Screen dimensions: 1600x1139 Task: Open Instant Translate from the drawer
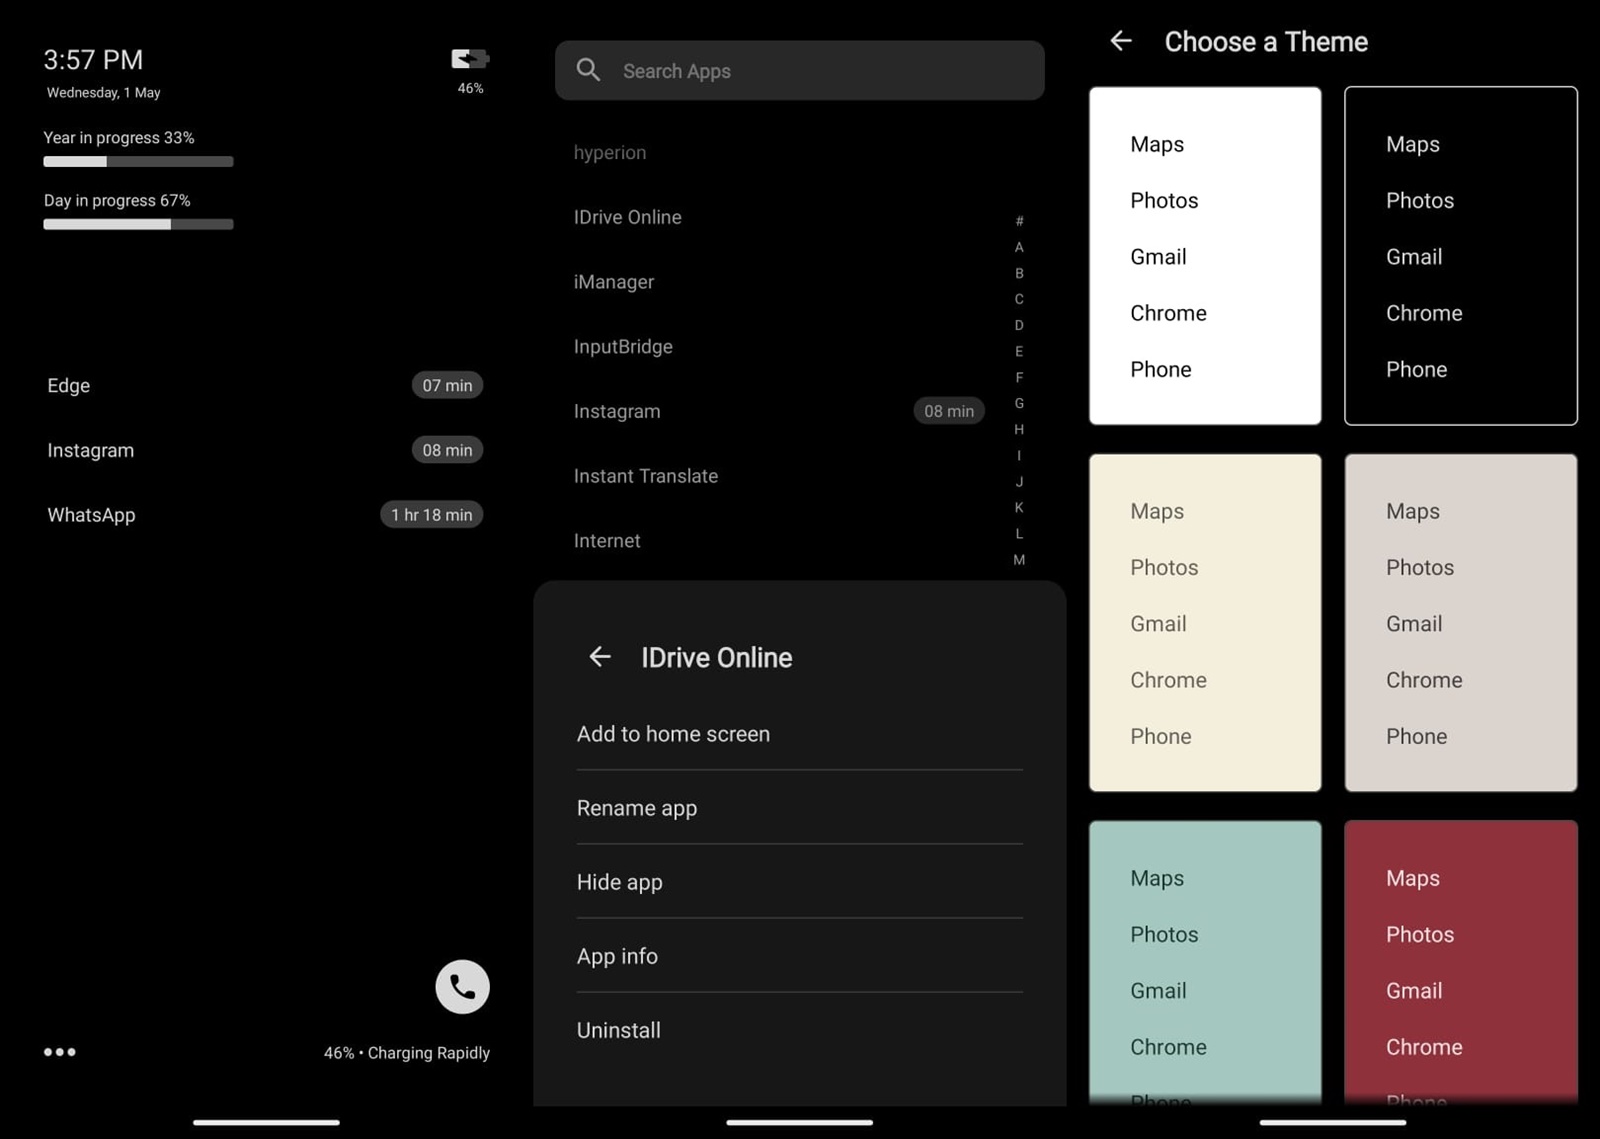click(x=645, y=476)
